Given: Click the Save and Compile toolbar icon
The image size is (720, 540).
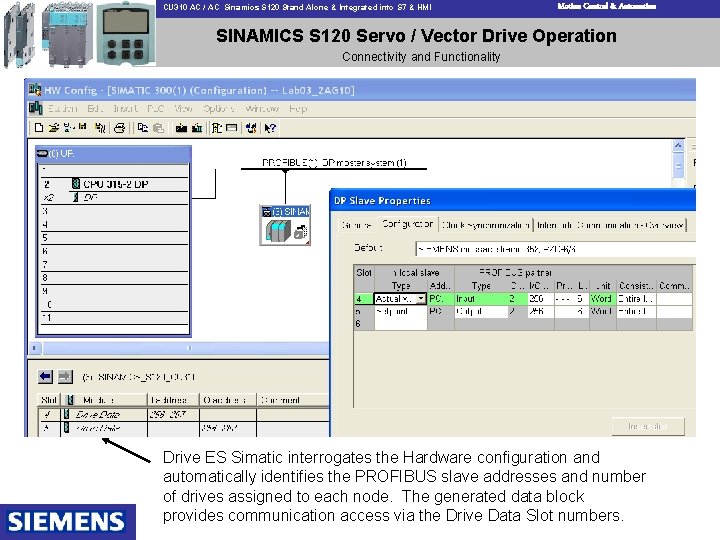Looking at the screenshot, I should pyautogui.click(x=100, y=128).
